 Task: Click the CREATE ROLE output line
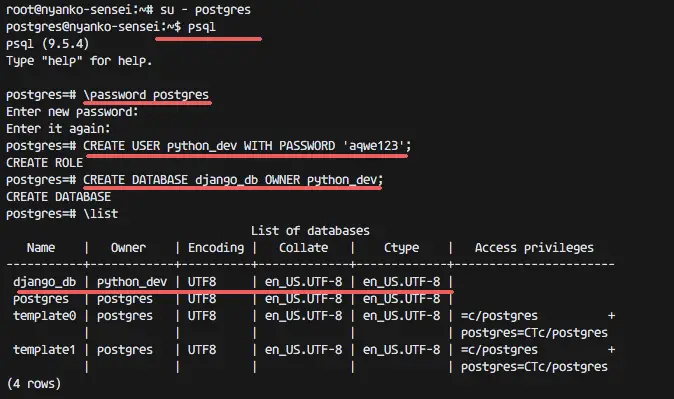tap(44, 163)
